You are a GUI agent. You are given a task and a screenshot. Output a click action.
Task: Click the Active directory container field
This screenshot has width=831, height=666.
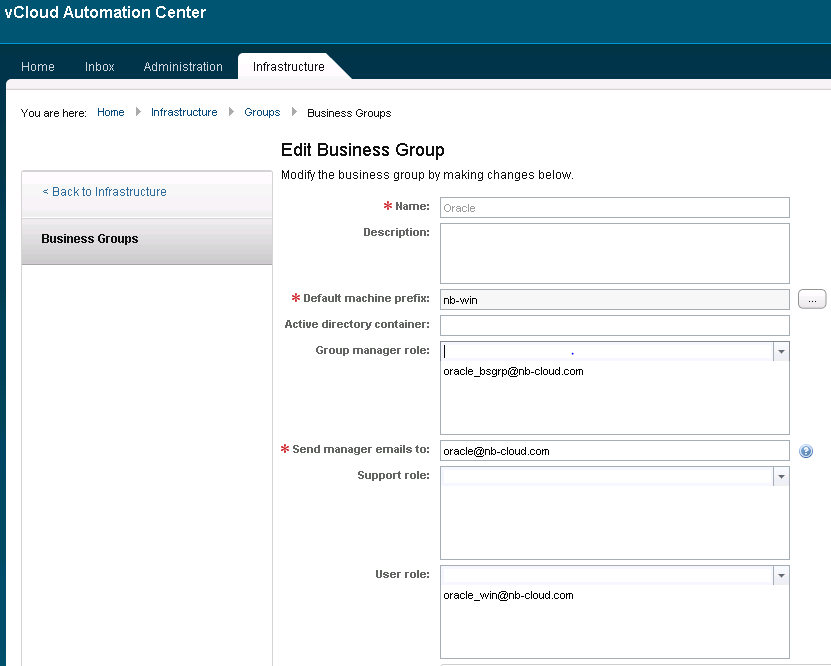point(615,325)
